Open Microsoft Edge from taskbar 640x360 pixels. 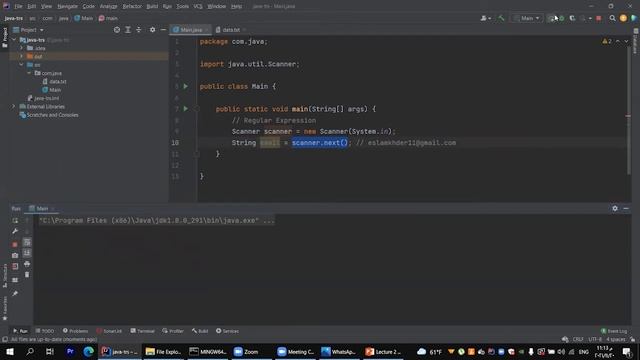89,352
